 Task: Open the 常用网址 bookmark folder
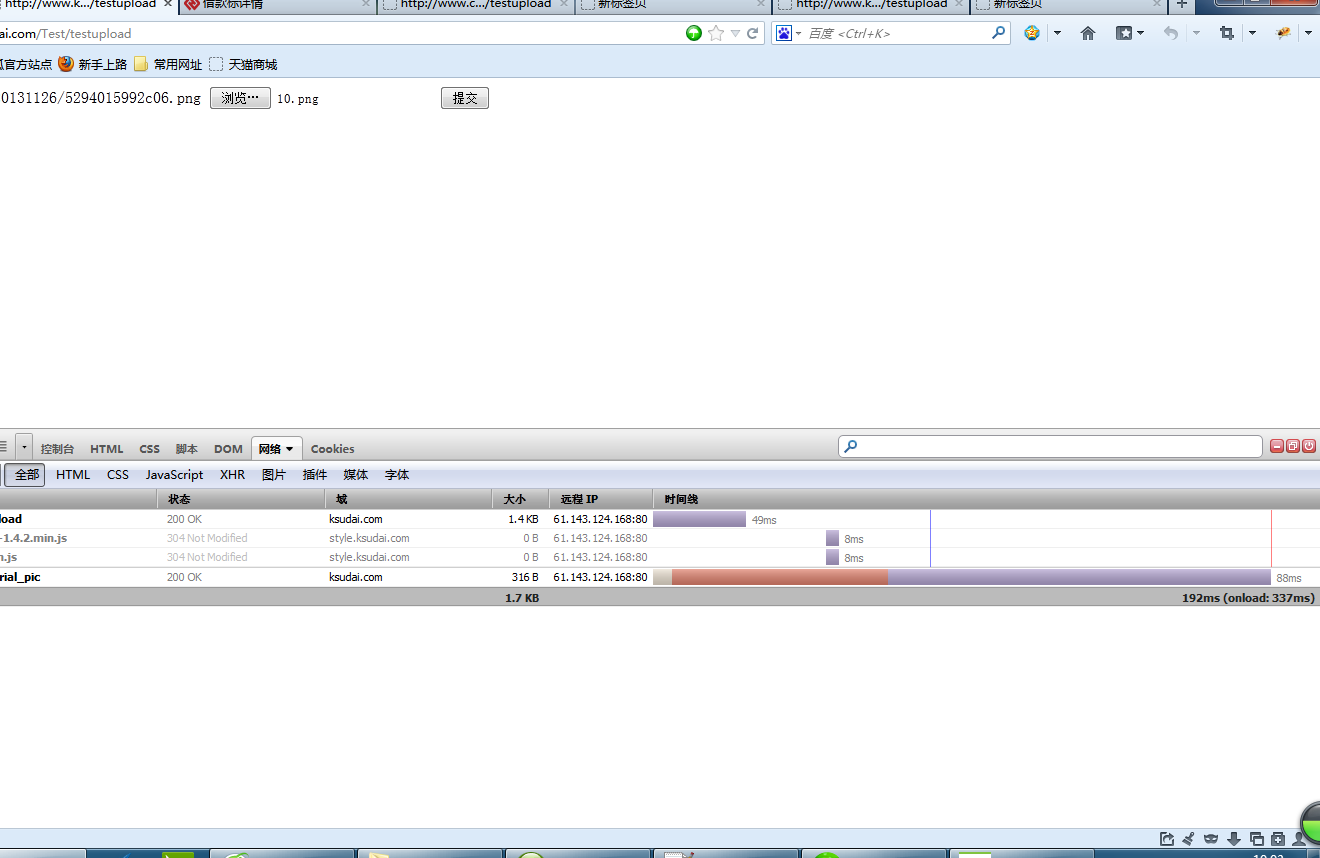[x=168, y=64]
